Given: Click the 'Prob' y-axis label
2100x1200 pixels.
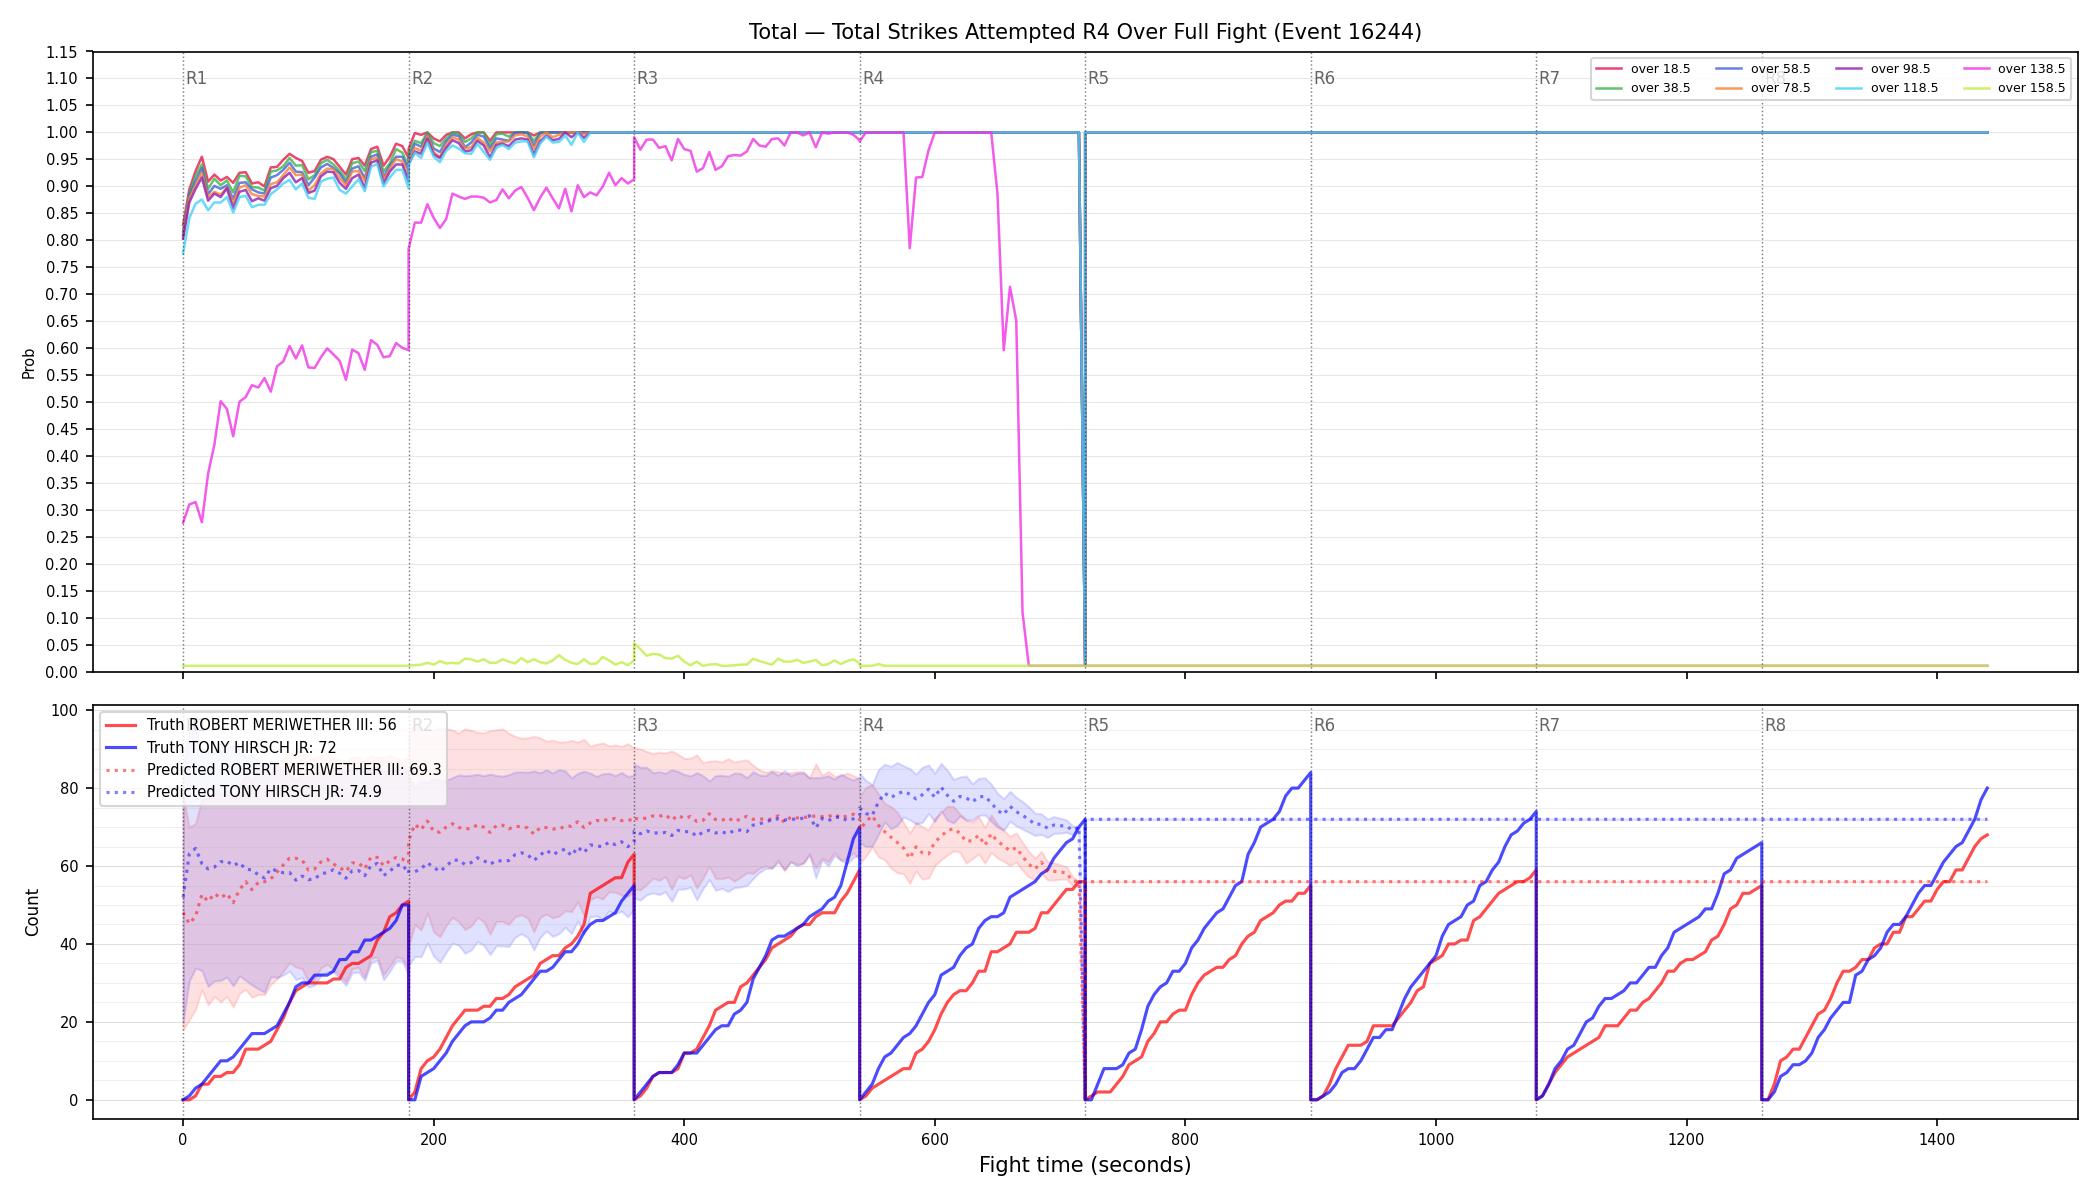Looking at the screenshot, I should [29, 363].
